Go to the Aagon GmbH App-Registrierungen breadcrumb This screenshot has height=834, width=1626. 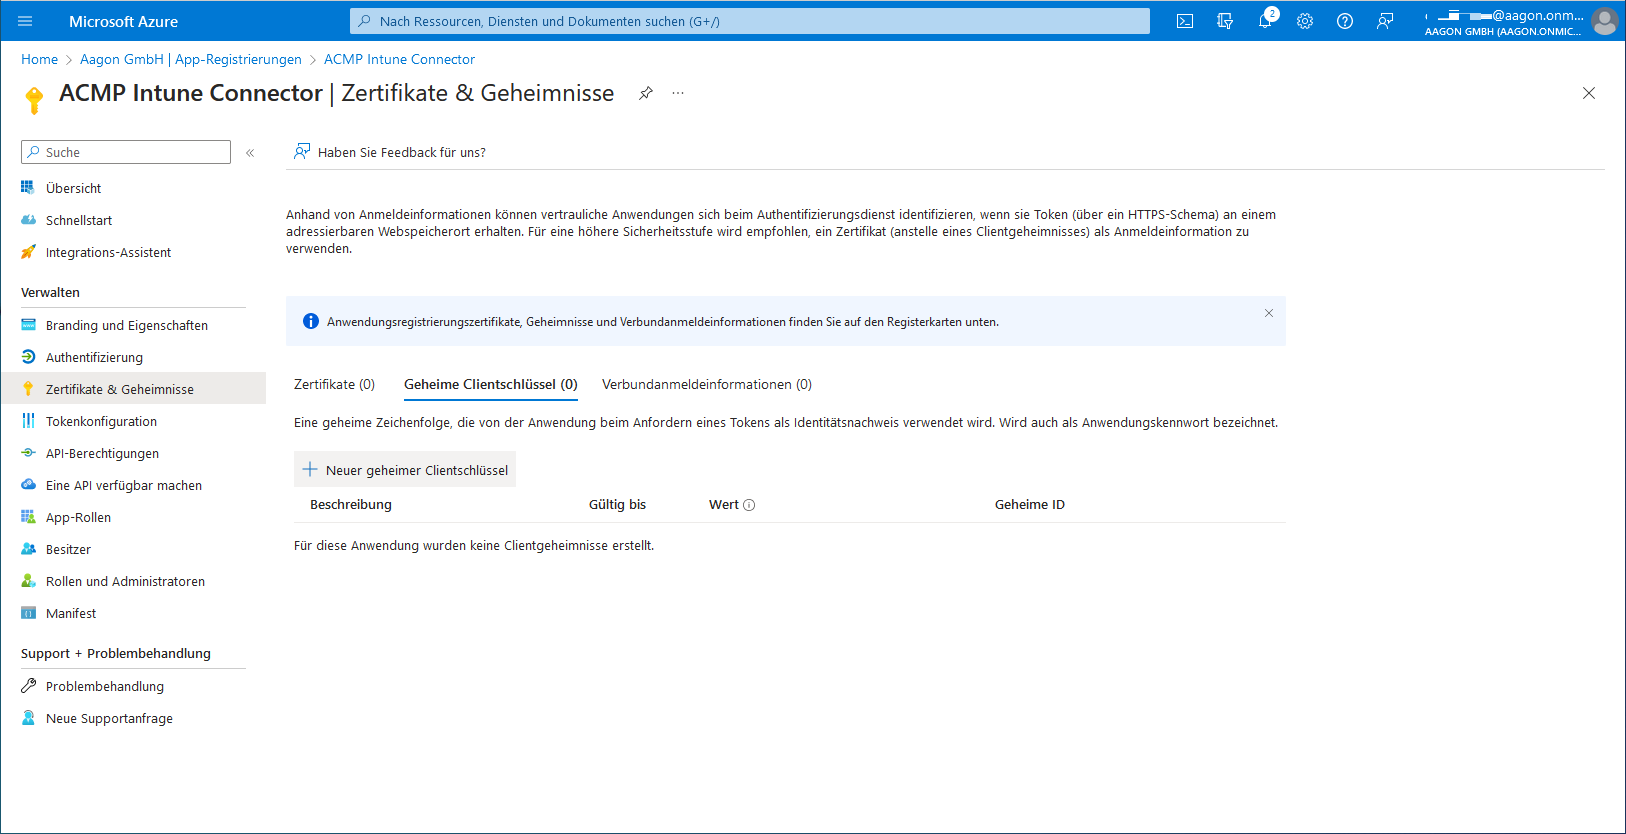pos(190,59)
